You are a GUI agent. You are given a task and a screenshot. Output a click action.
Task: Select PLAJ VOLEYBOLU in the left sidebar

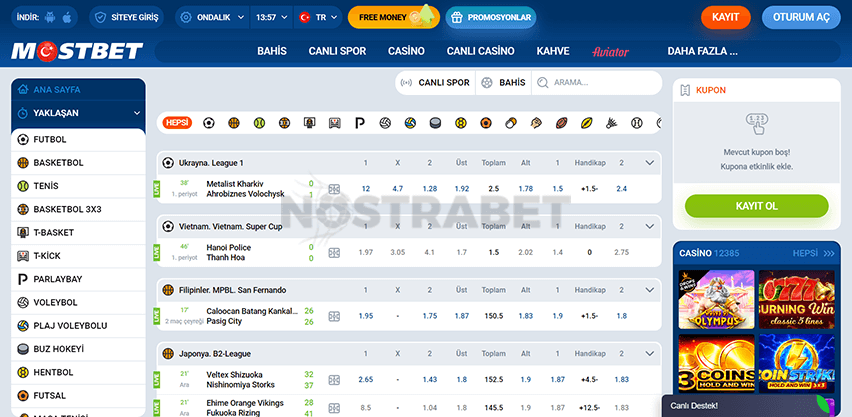click(x=78, y=326)
